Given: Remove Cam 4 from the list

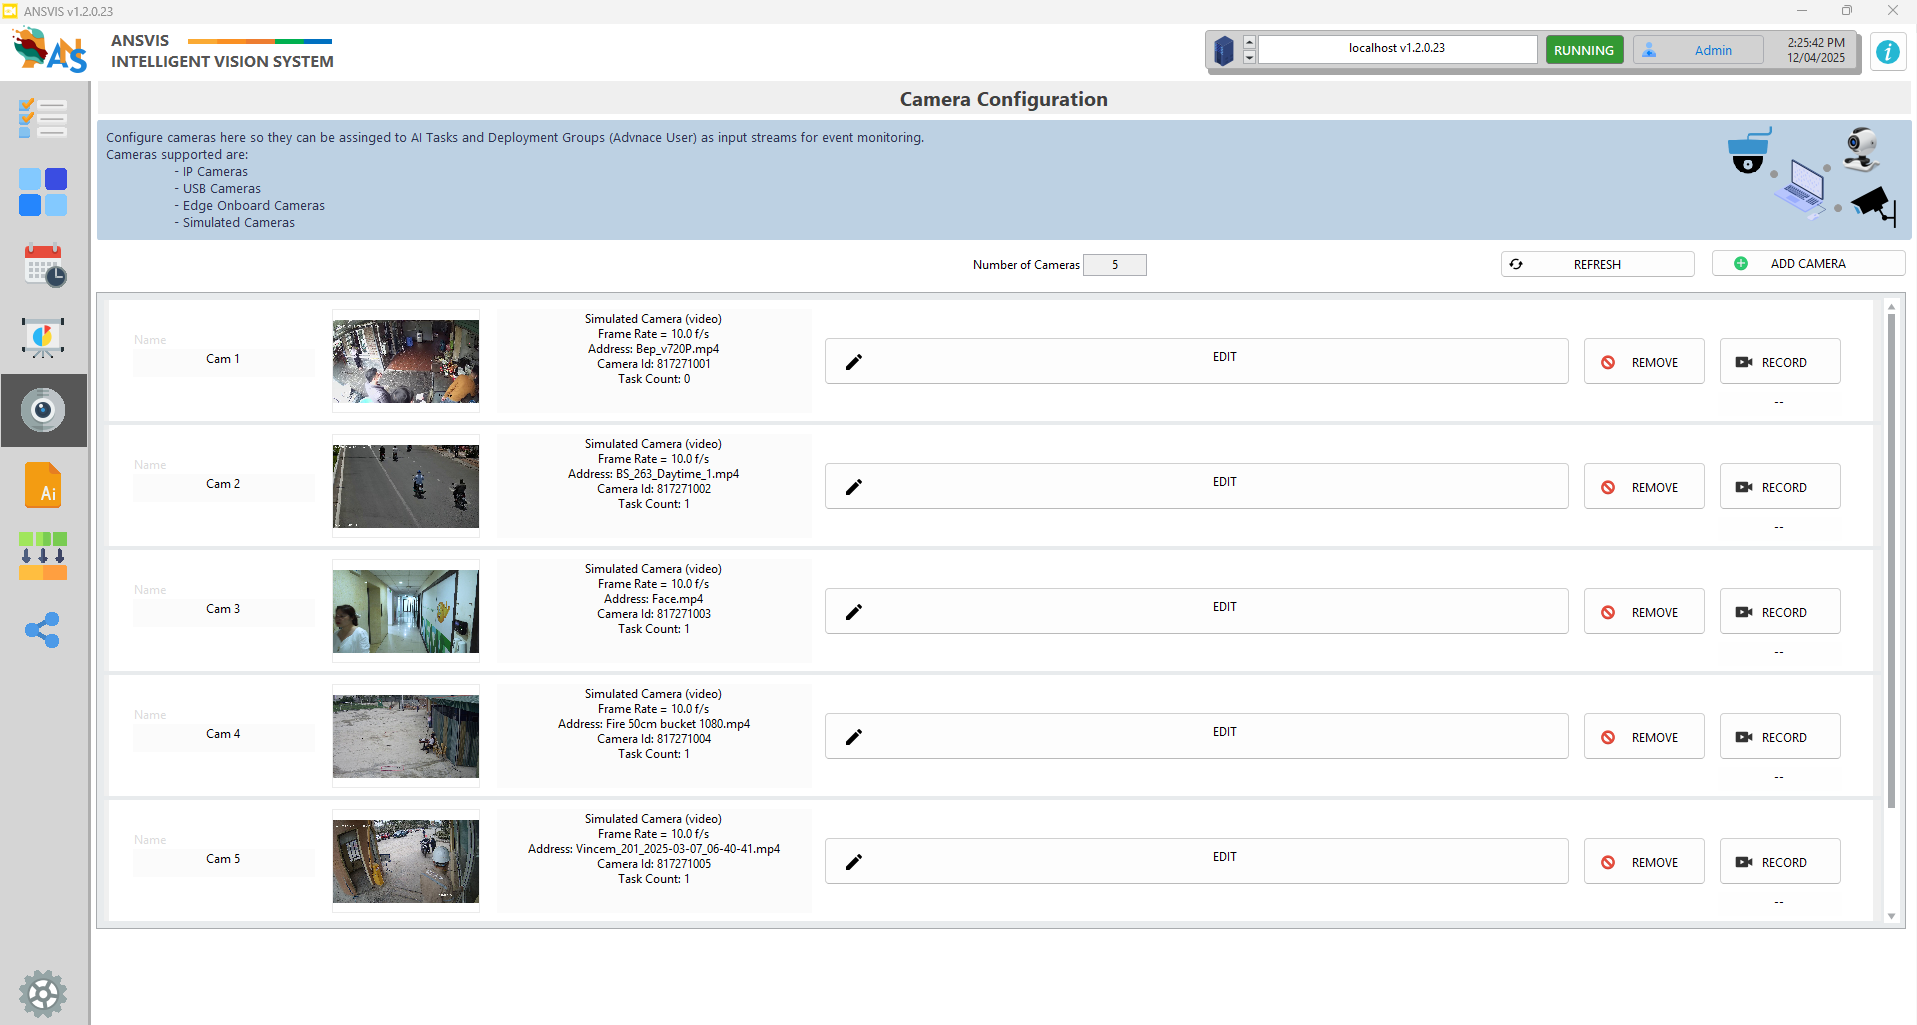Looking at the screenshot, I should [x=1643, y=737].
